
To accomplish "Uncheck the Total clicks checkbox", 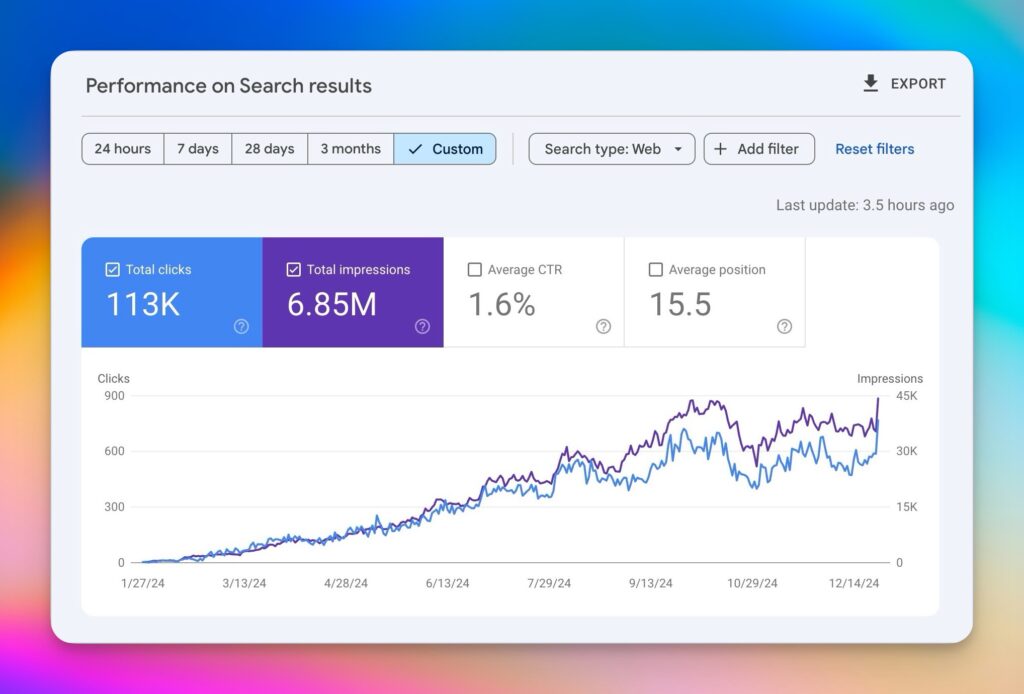I will (112, 269).
